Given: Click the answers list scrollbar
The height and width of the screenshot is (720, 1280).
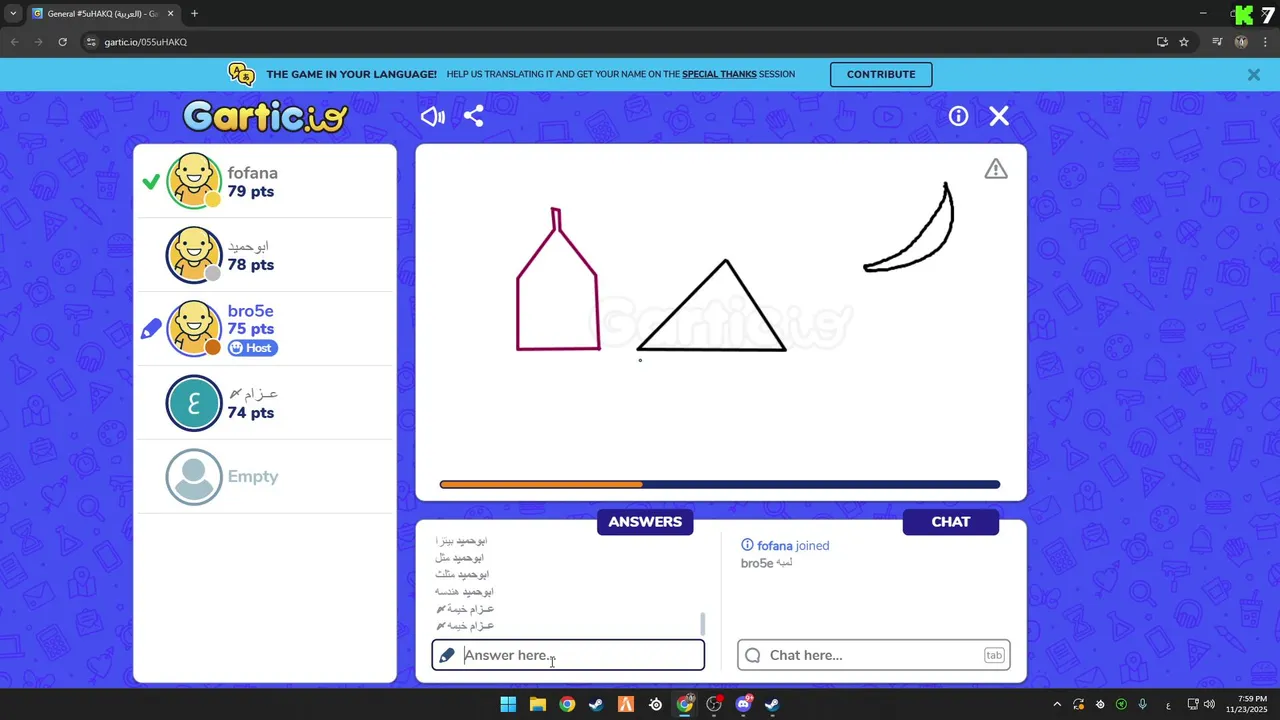Looking at the screenshot, I should click(702, 623).
